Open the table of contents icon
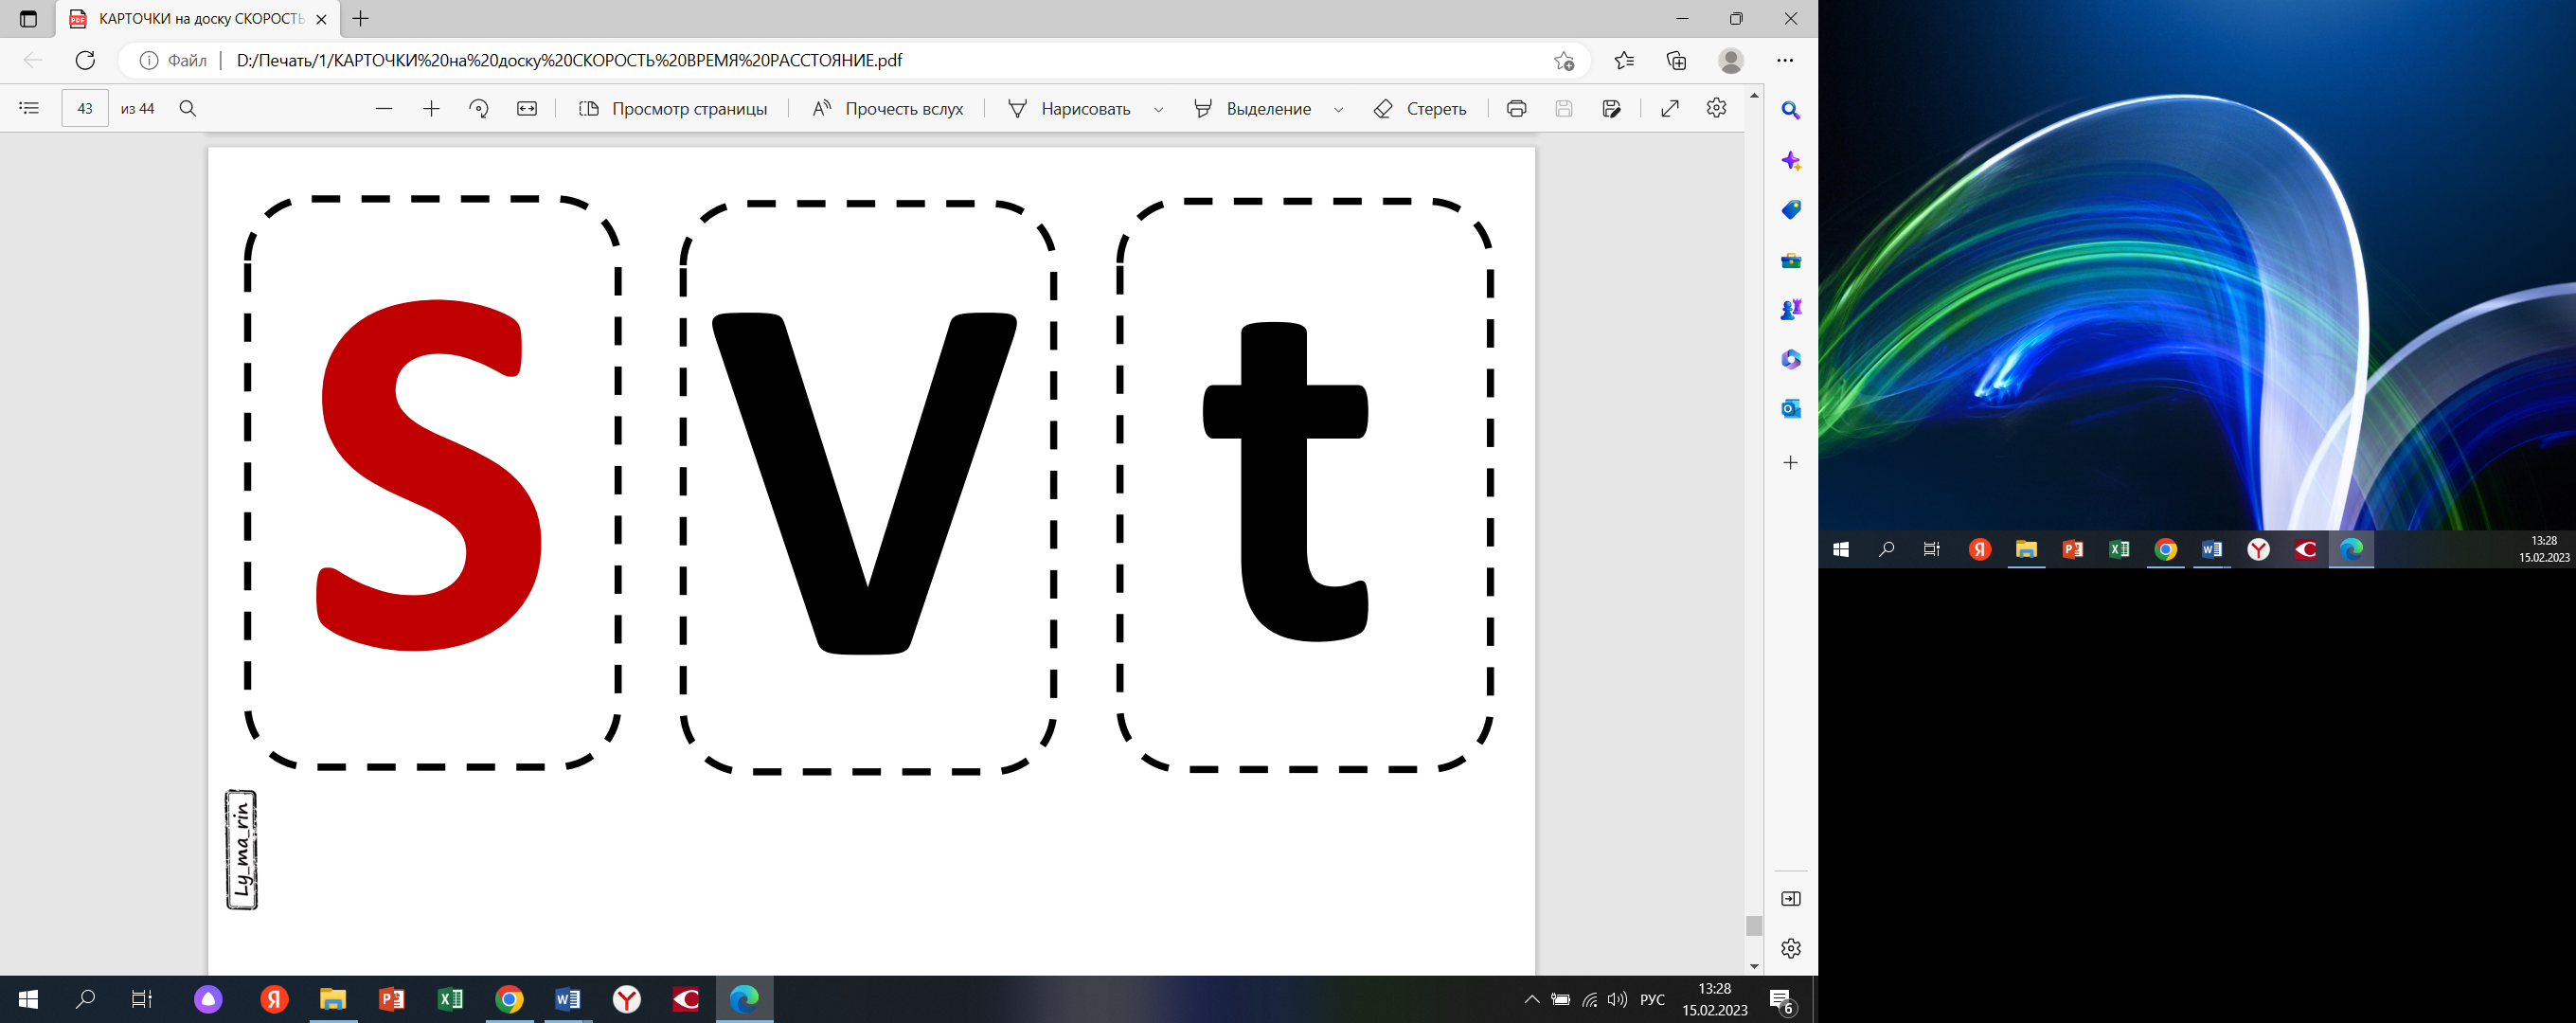This screenshot has width=2576, height=1023. point(29,108)
